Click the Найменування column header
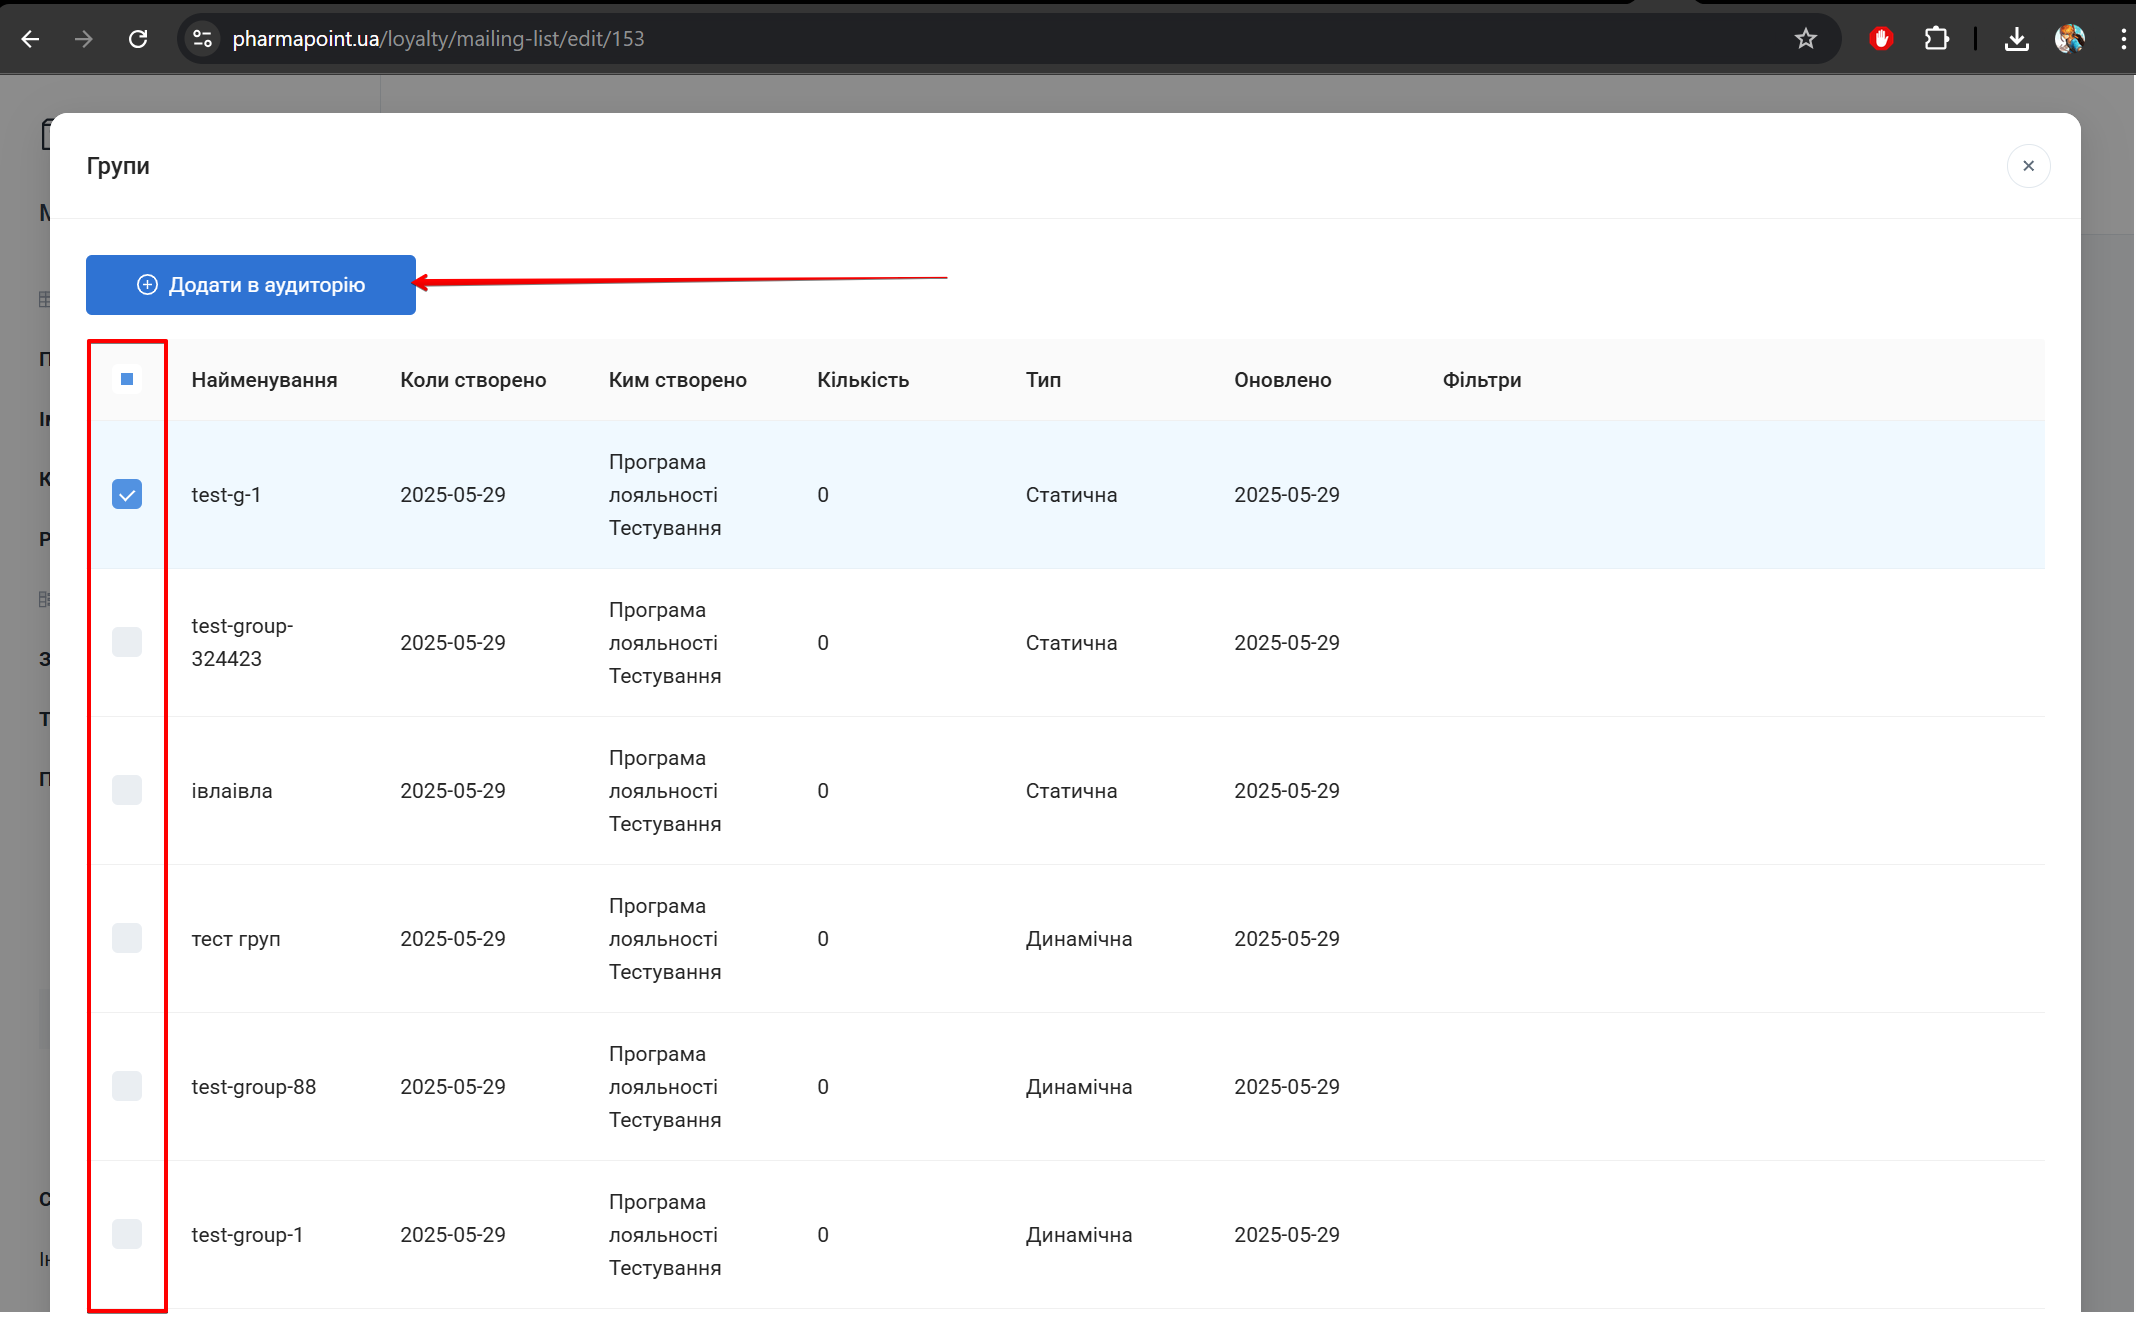Screen dimensions: 2136x1318 point(264,380)
